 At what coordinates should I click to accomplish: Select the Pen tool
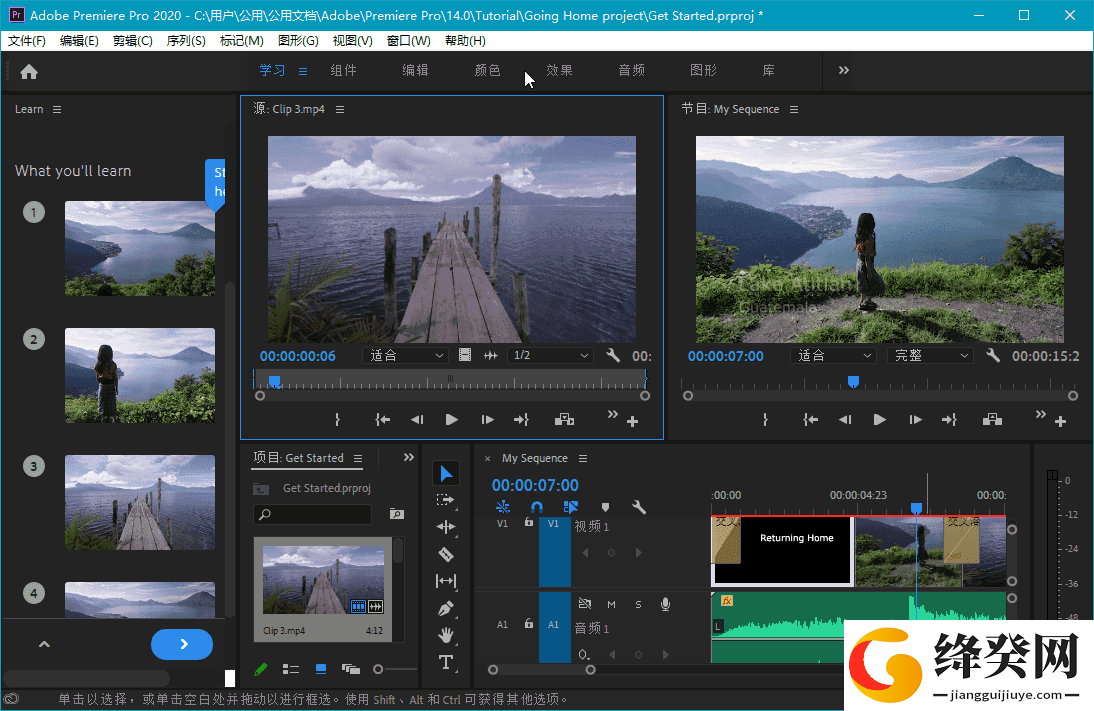[x=446, y=608]
